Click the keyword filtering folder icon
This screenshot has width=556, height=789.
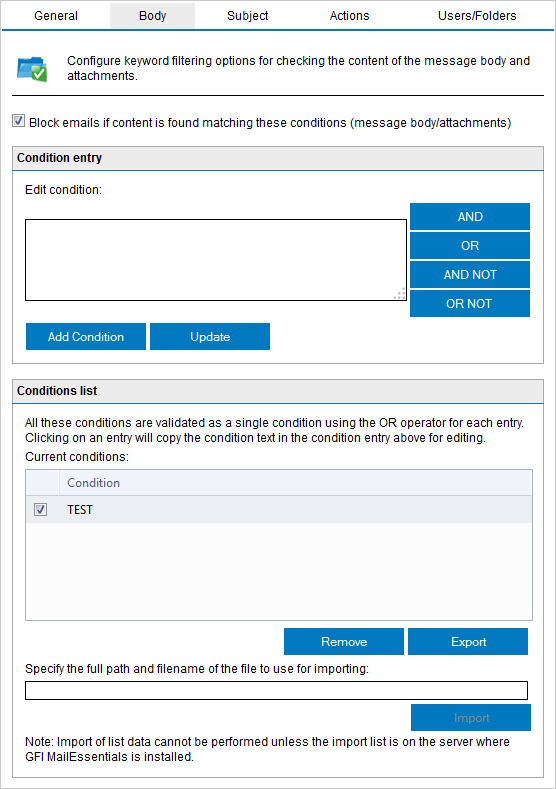pyautogui.click(x=32, y=69)
